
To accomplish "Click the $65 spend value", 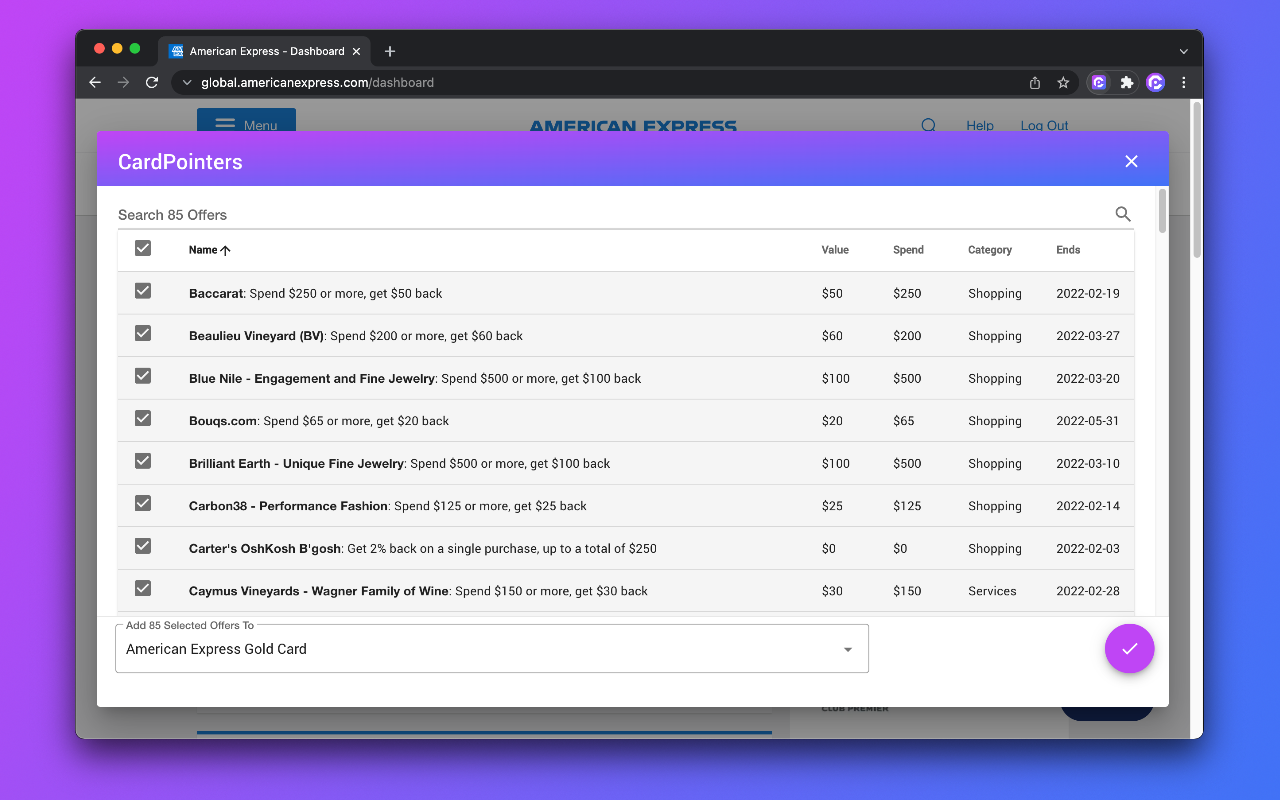I will (x=904, y=421).
